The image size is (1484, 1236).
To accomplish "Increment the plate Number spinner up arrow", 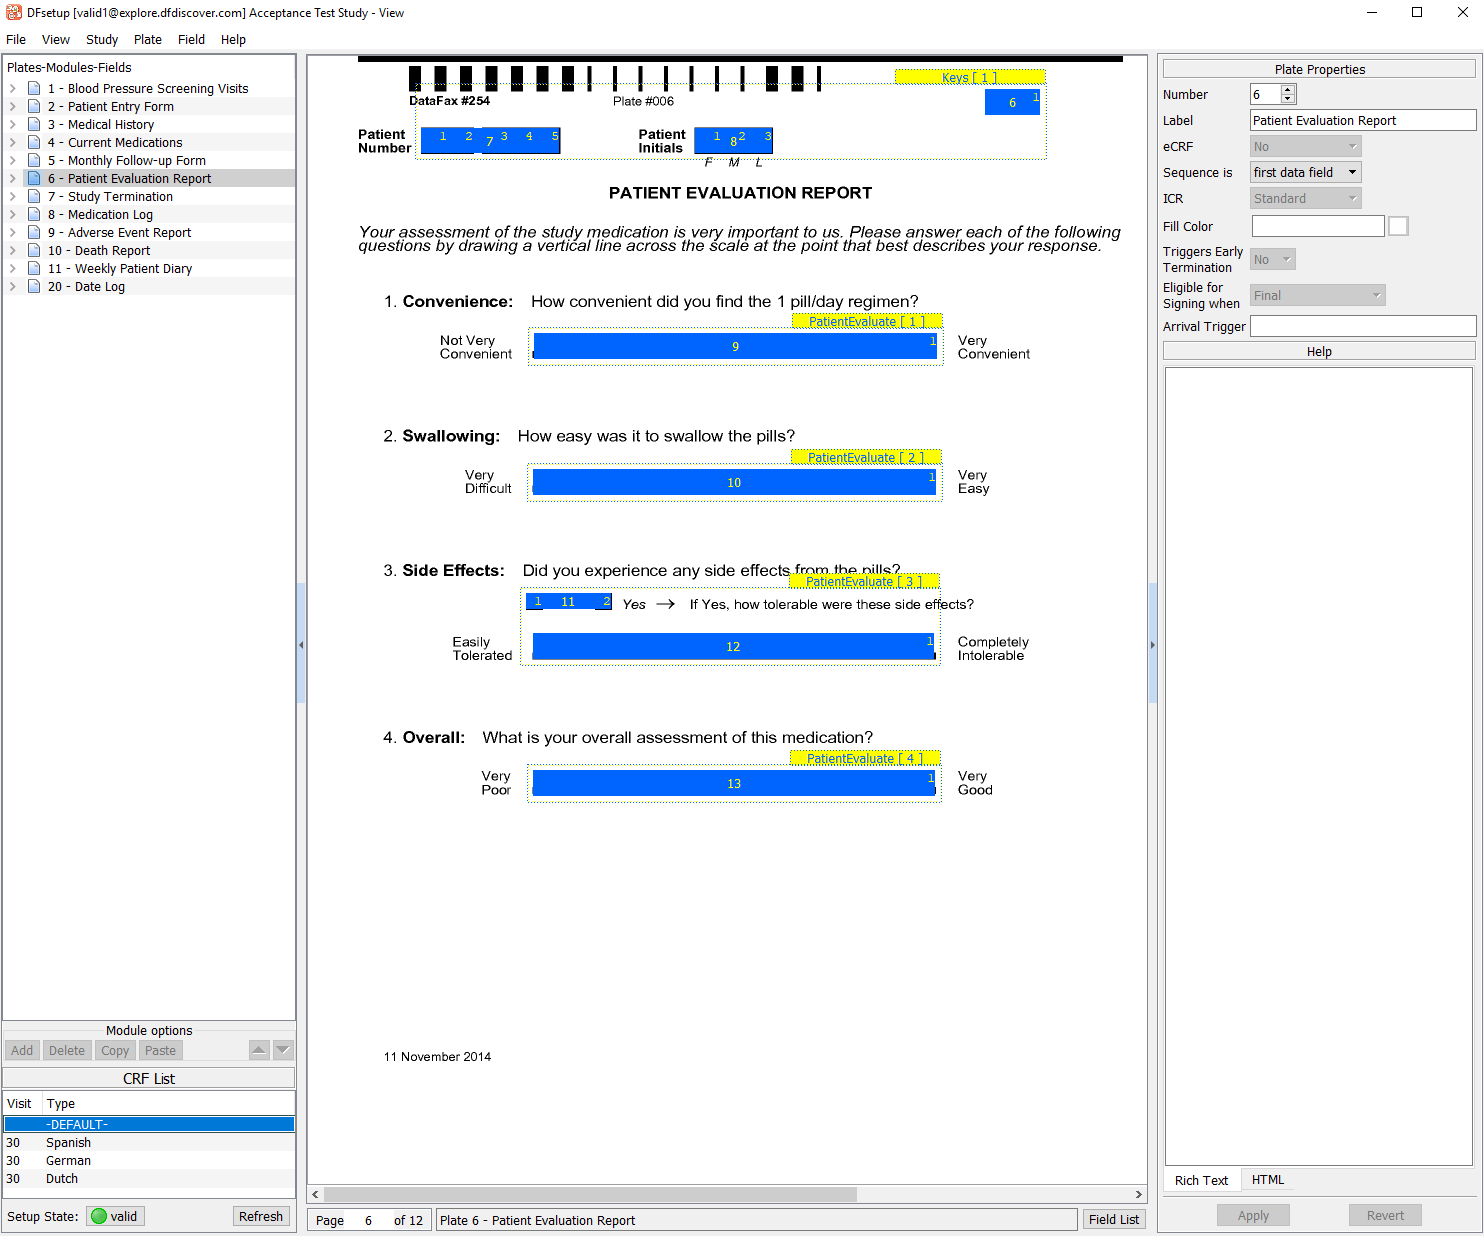I will [1288, 90].
